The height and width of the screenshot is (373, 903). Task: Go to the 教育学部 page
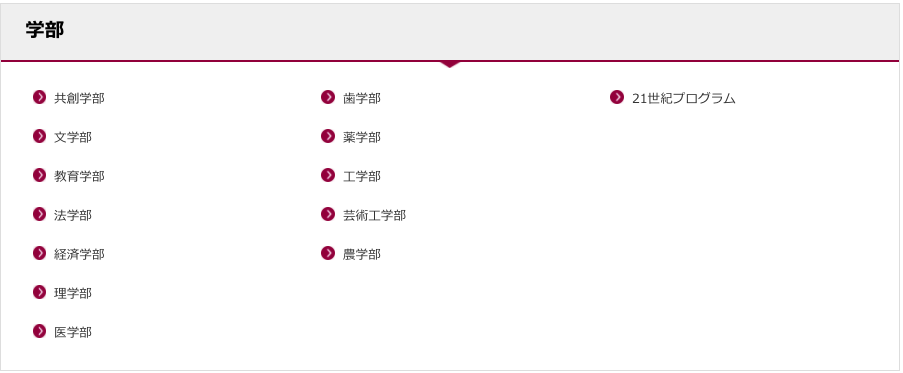tap(79, 176)
